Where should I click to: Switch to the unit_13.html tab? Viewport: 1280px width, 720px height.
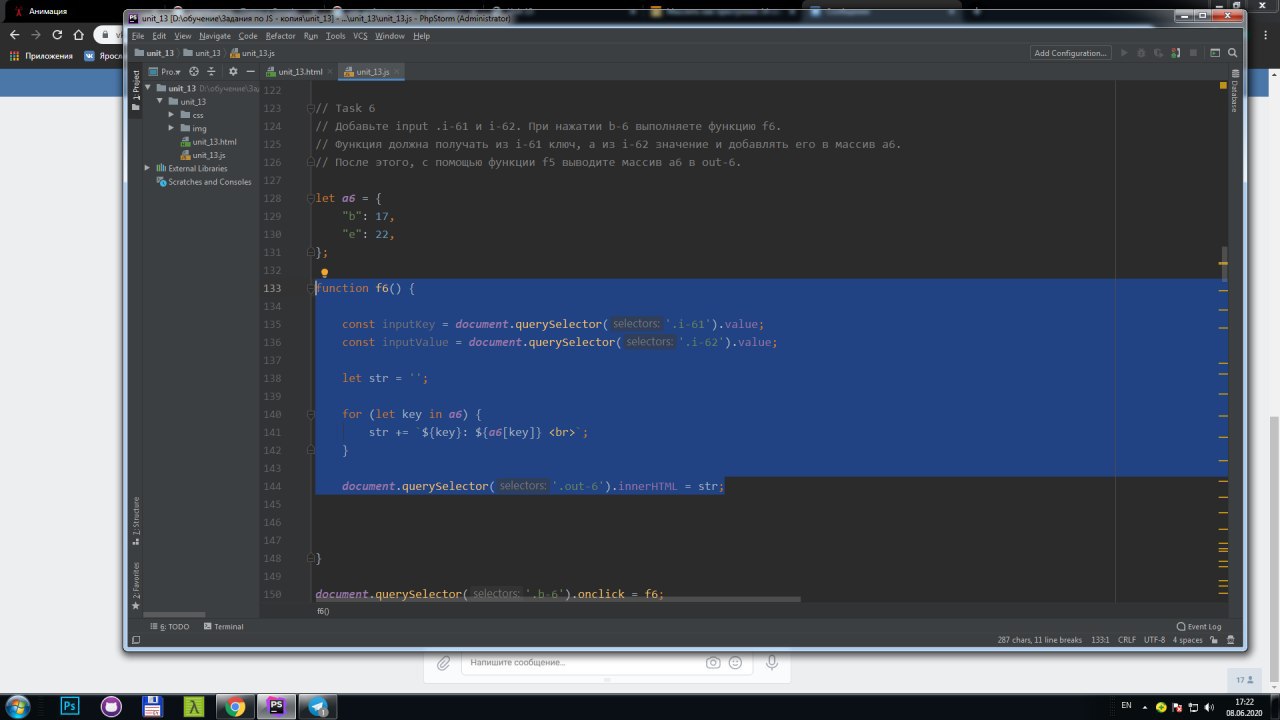click(300, 72)
